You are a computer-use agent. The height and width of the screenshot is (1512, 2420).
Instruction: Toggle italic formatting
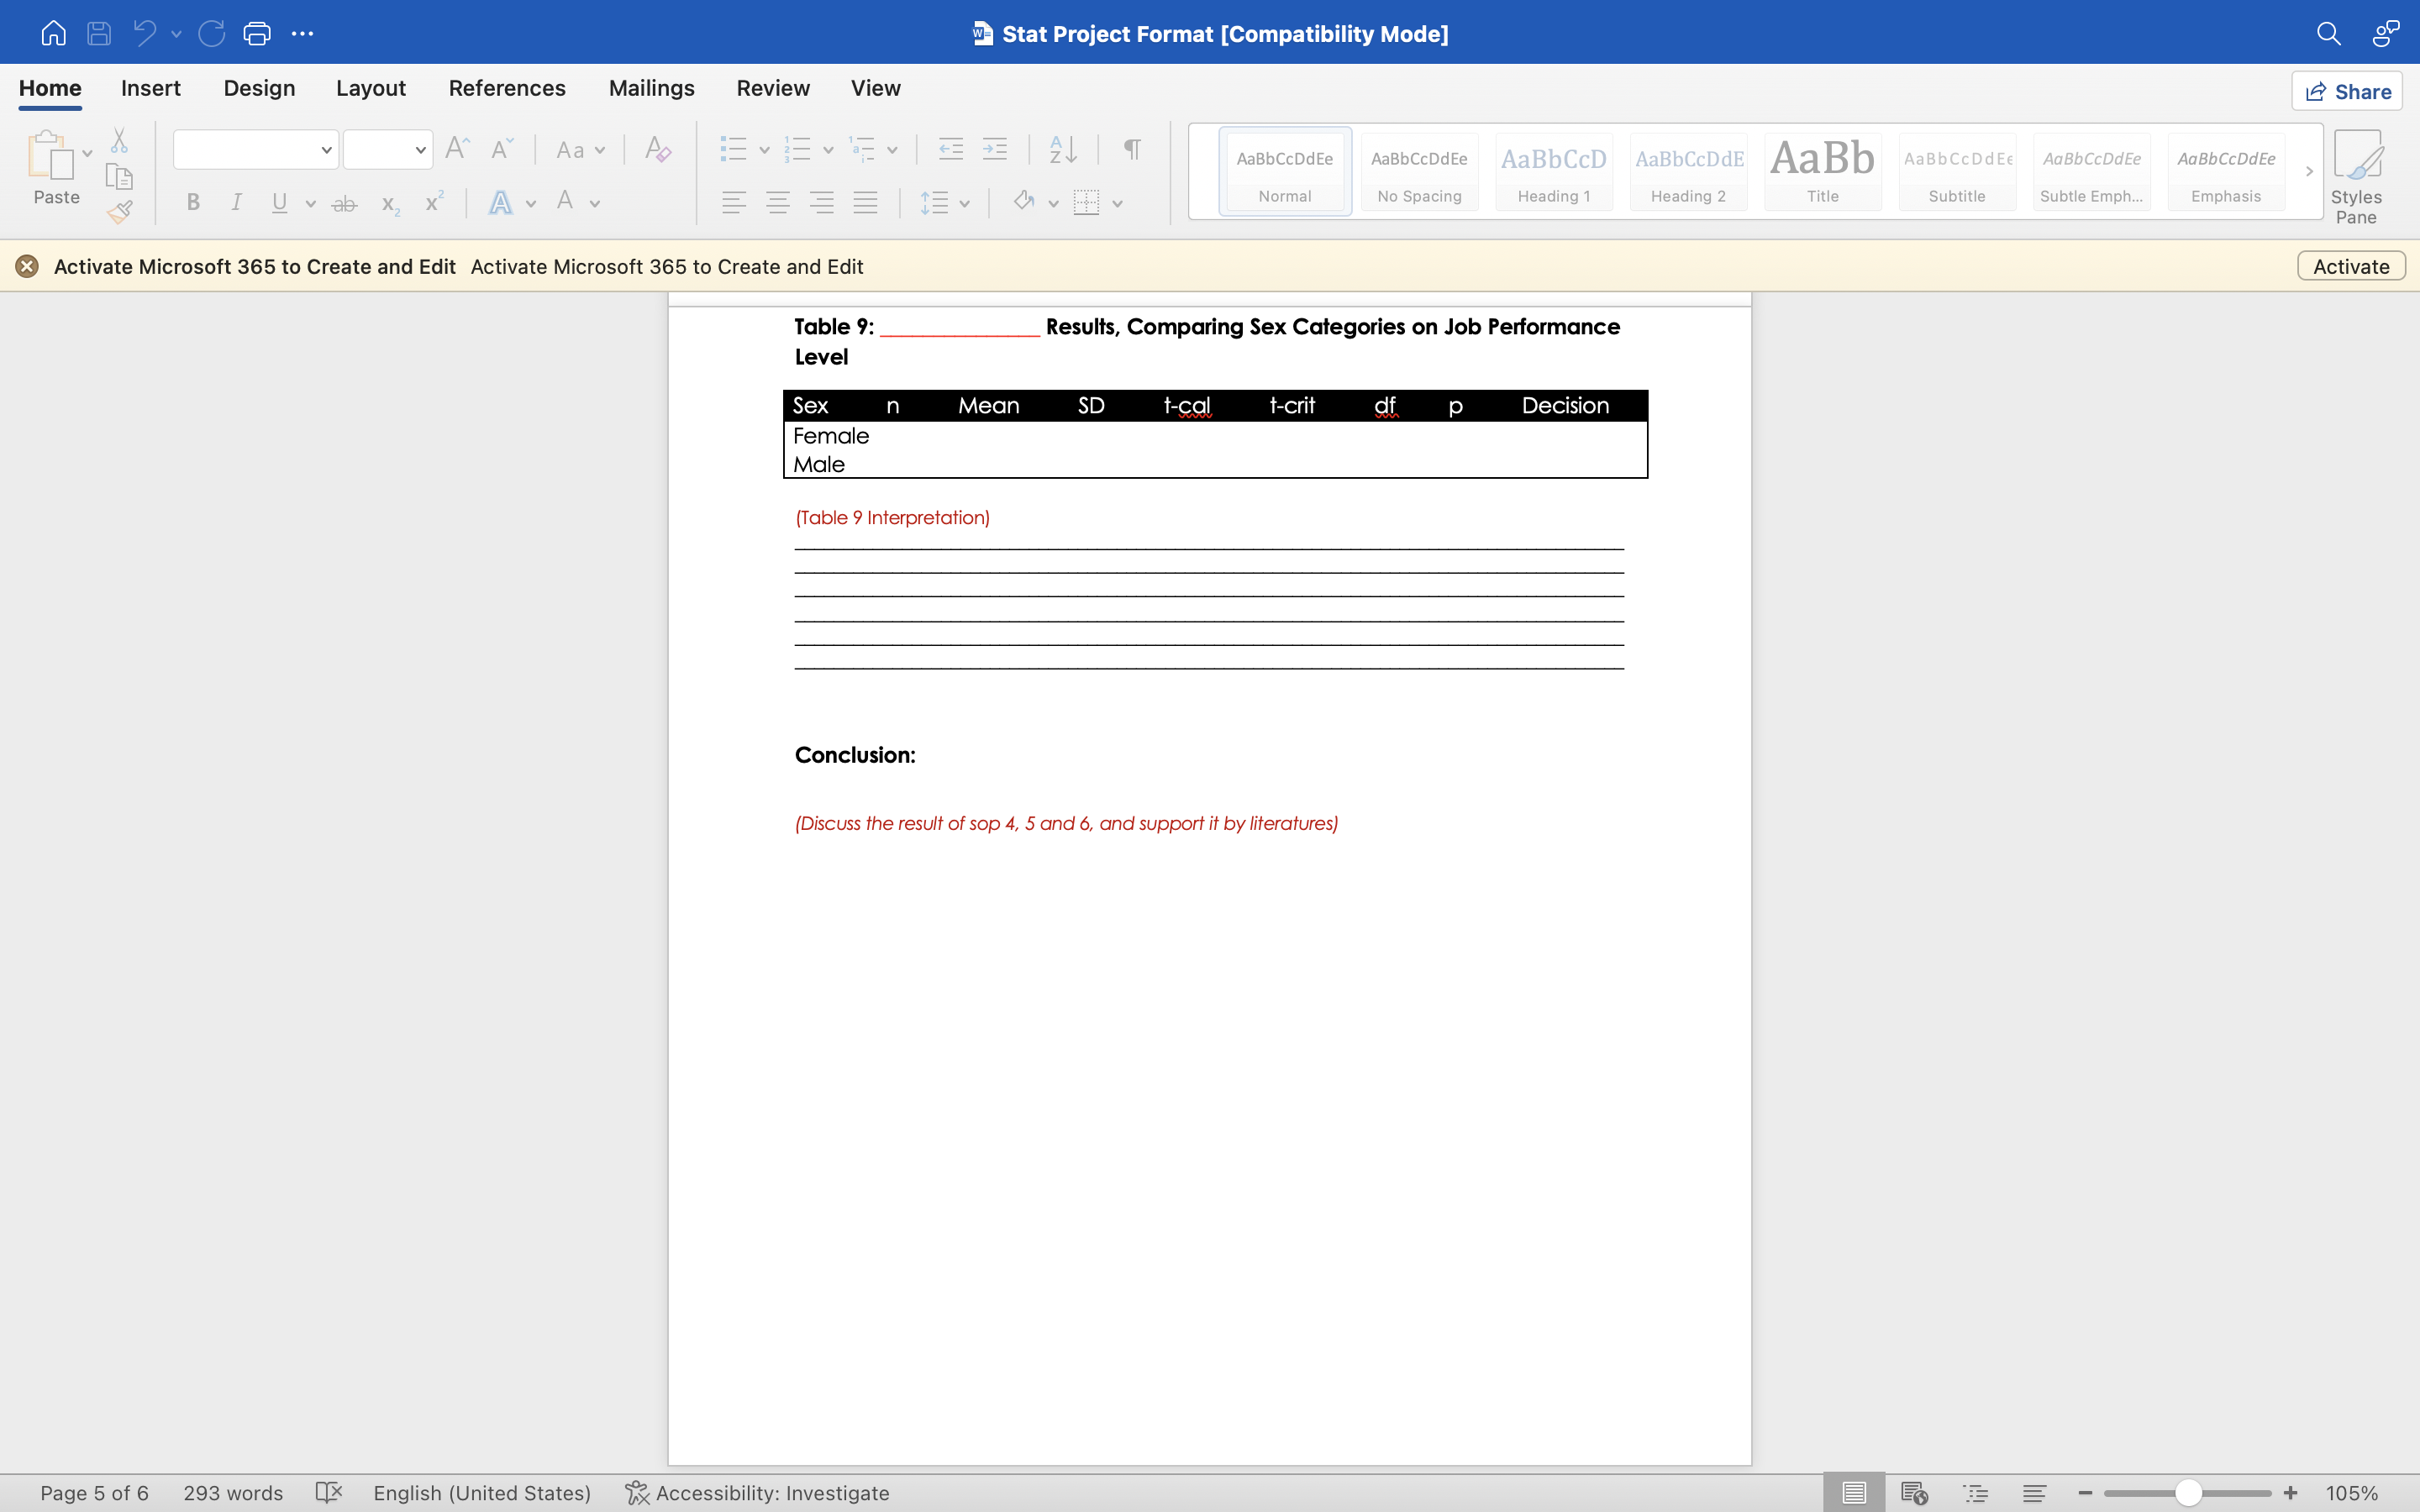point(236,202)
